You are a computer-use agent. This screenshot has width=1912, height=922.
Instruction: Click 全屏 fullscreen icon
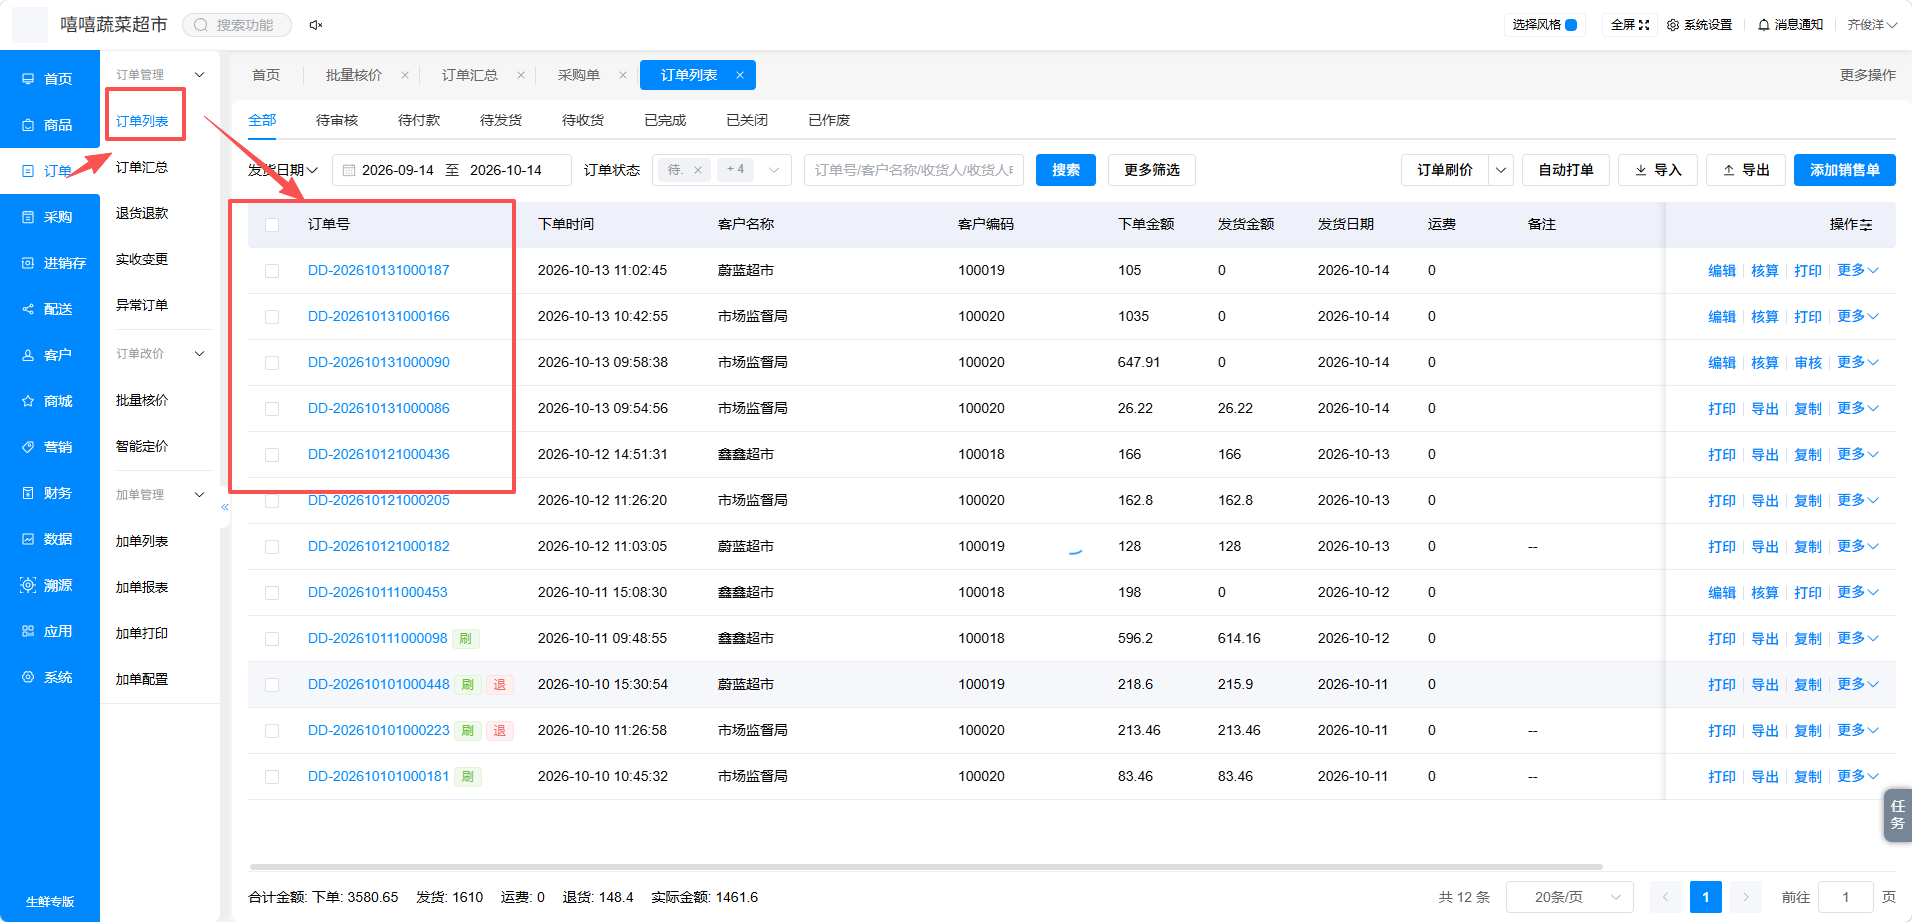pos(1644,25)
